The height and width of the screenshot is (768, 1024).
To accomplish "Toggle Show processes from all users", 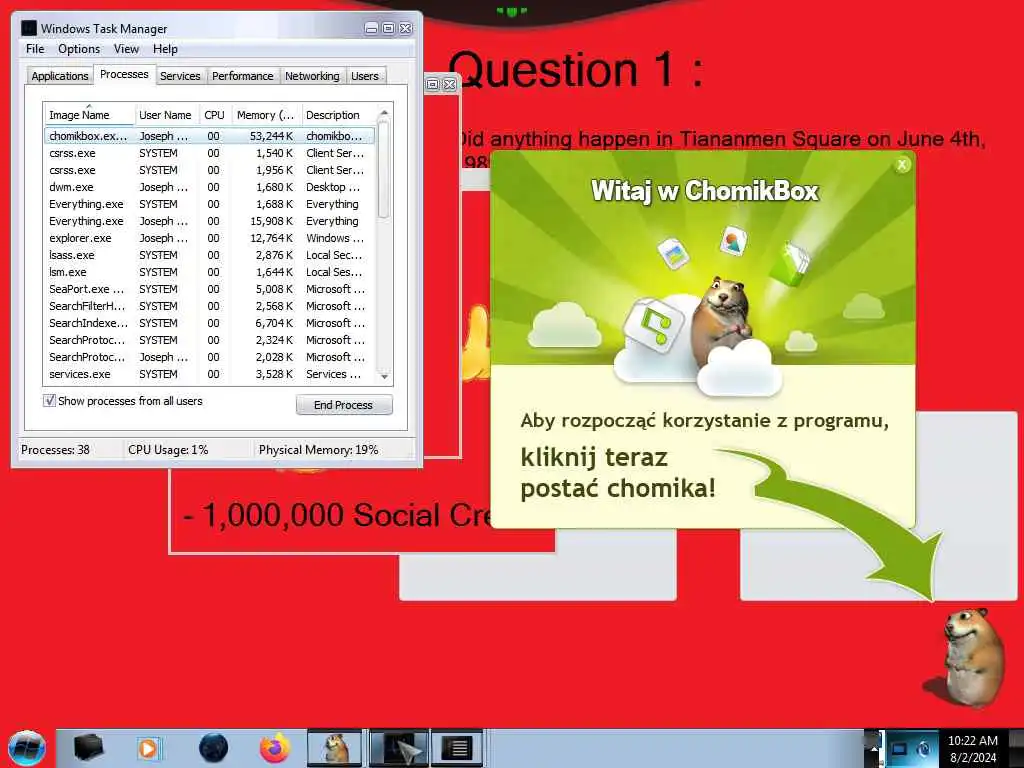I will coord(50,400).
